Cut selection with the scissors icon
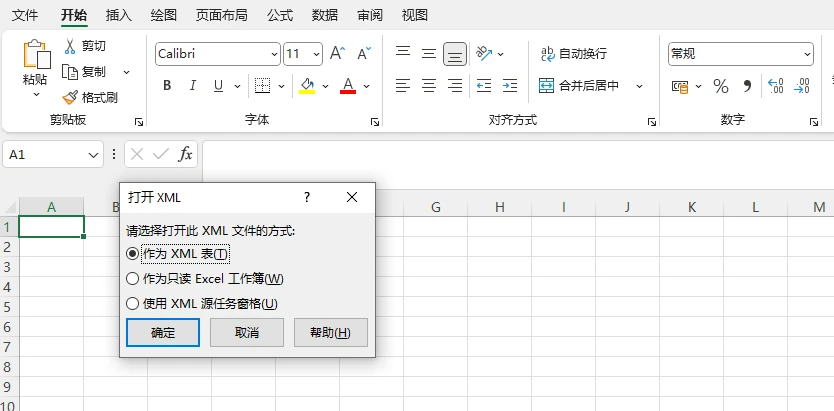Image resolution: width=834 pixels, height=411 pixels. [70, 46]
